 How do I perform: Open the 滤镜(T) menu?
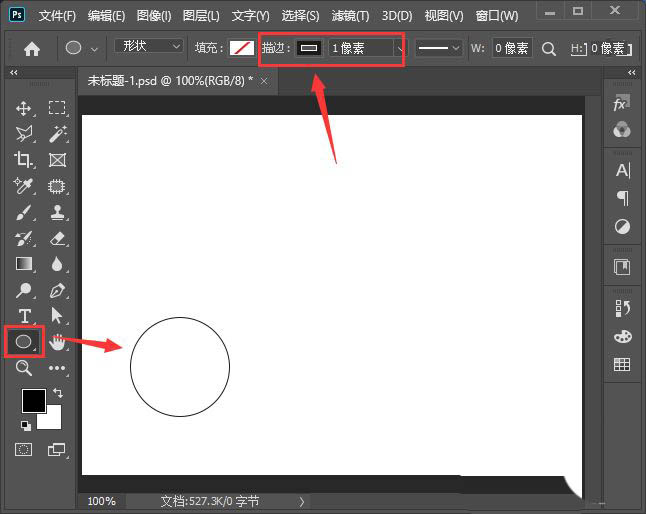tap(349, 16)
